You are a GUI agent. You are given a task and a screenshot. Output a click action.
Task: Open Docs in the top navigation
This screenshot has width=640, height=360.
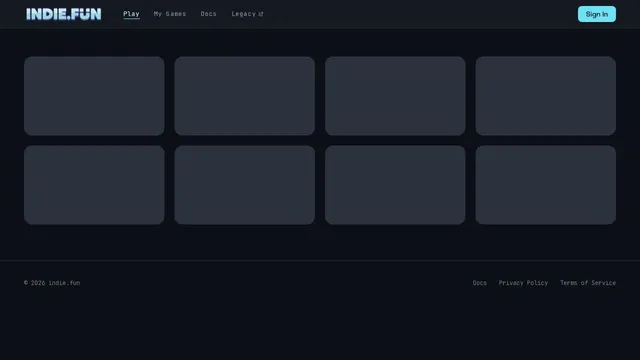coord(209,14)
